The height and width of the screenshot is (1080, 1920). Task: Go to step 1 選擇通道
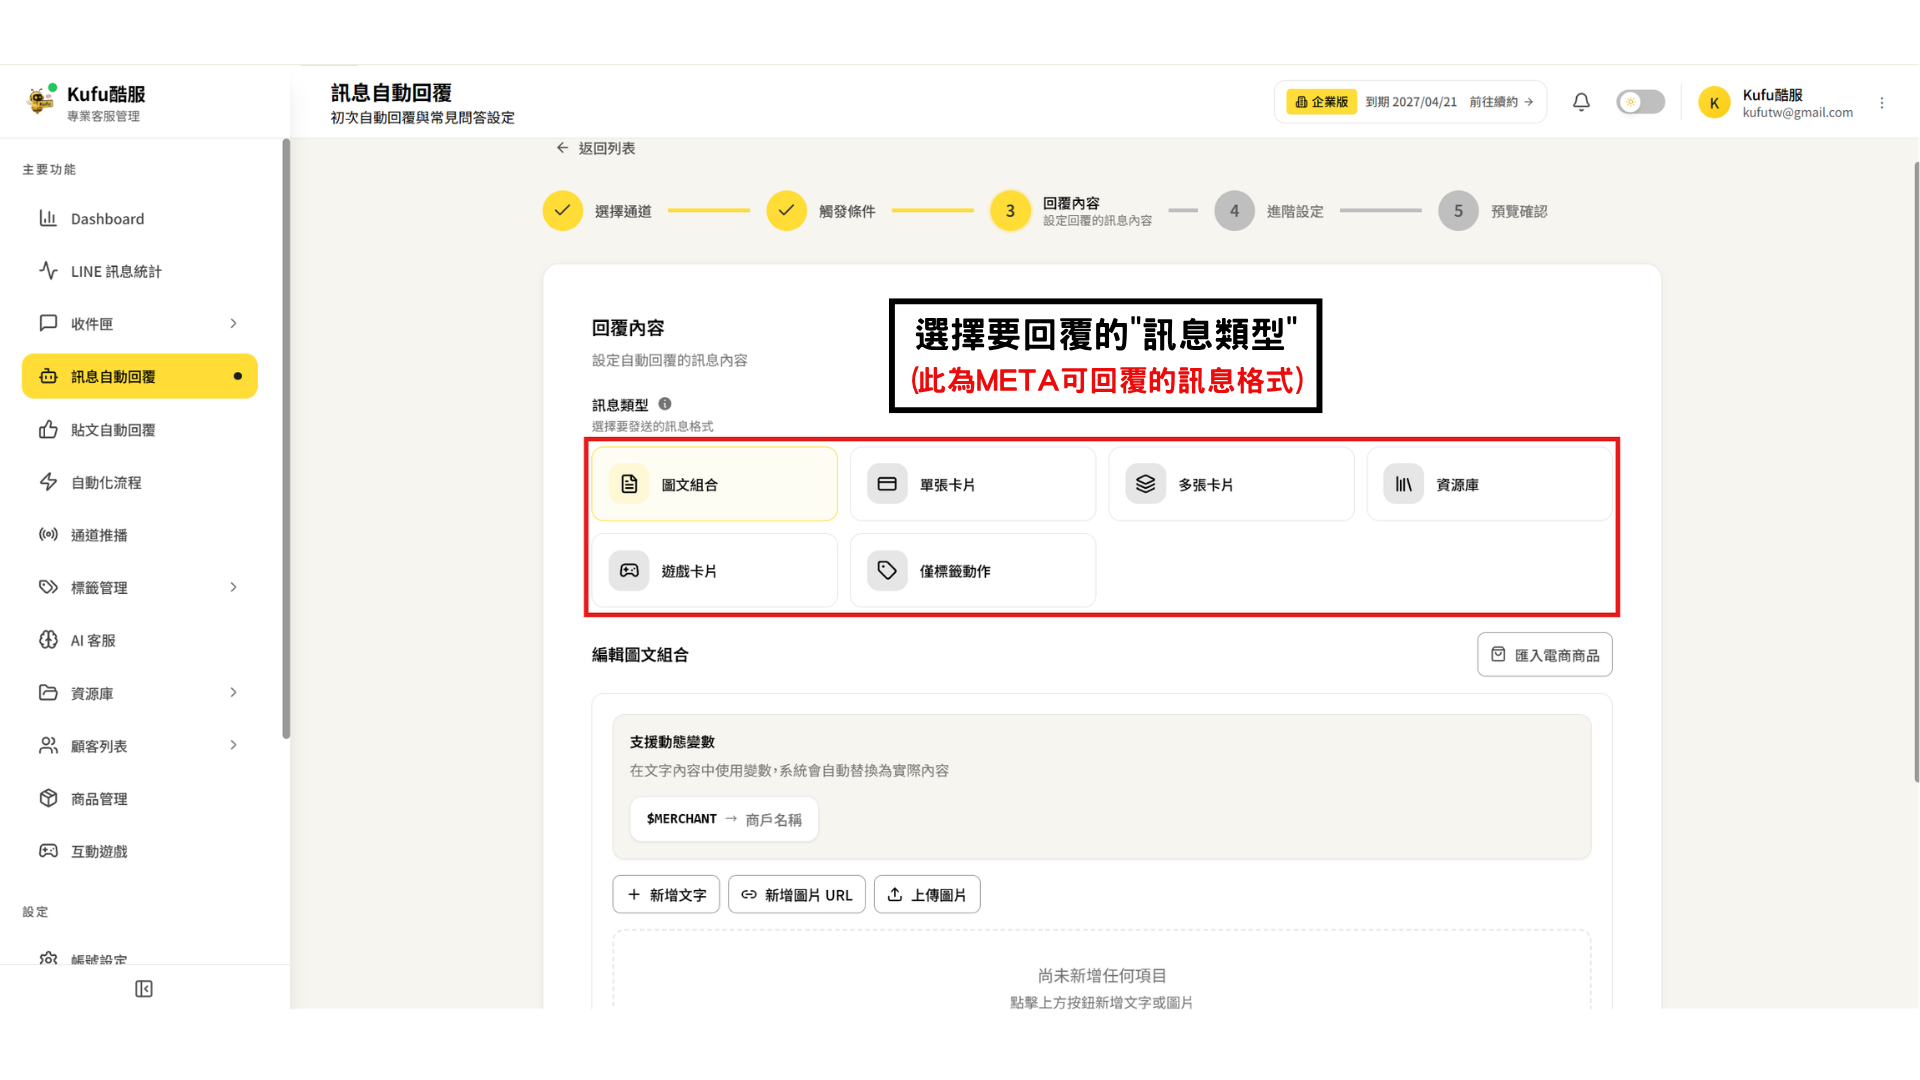[x=597, y=211]
